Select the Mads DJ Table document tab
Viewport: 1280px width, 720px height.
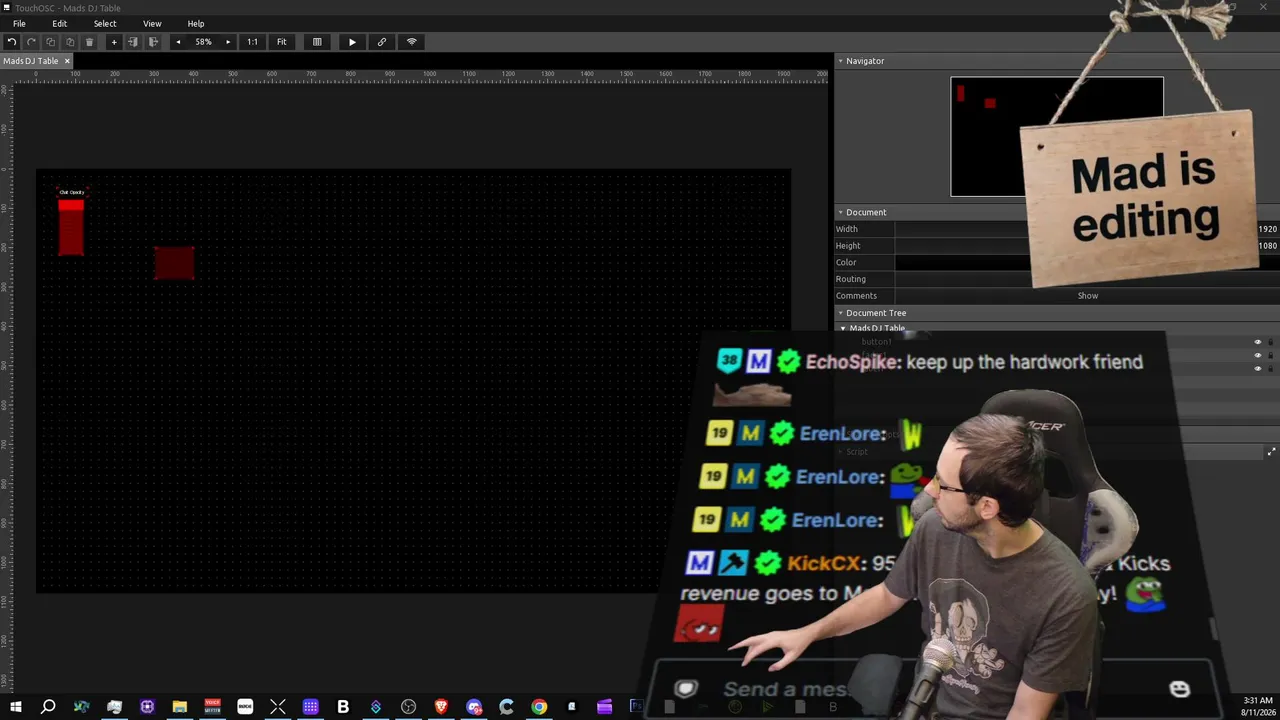tap(31, 61)
